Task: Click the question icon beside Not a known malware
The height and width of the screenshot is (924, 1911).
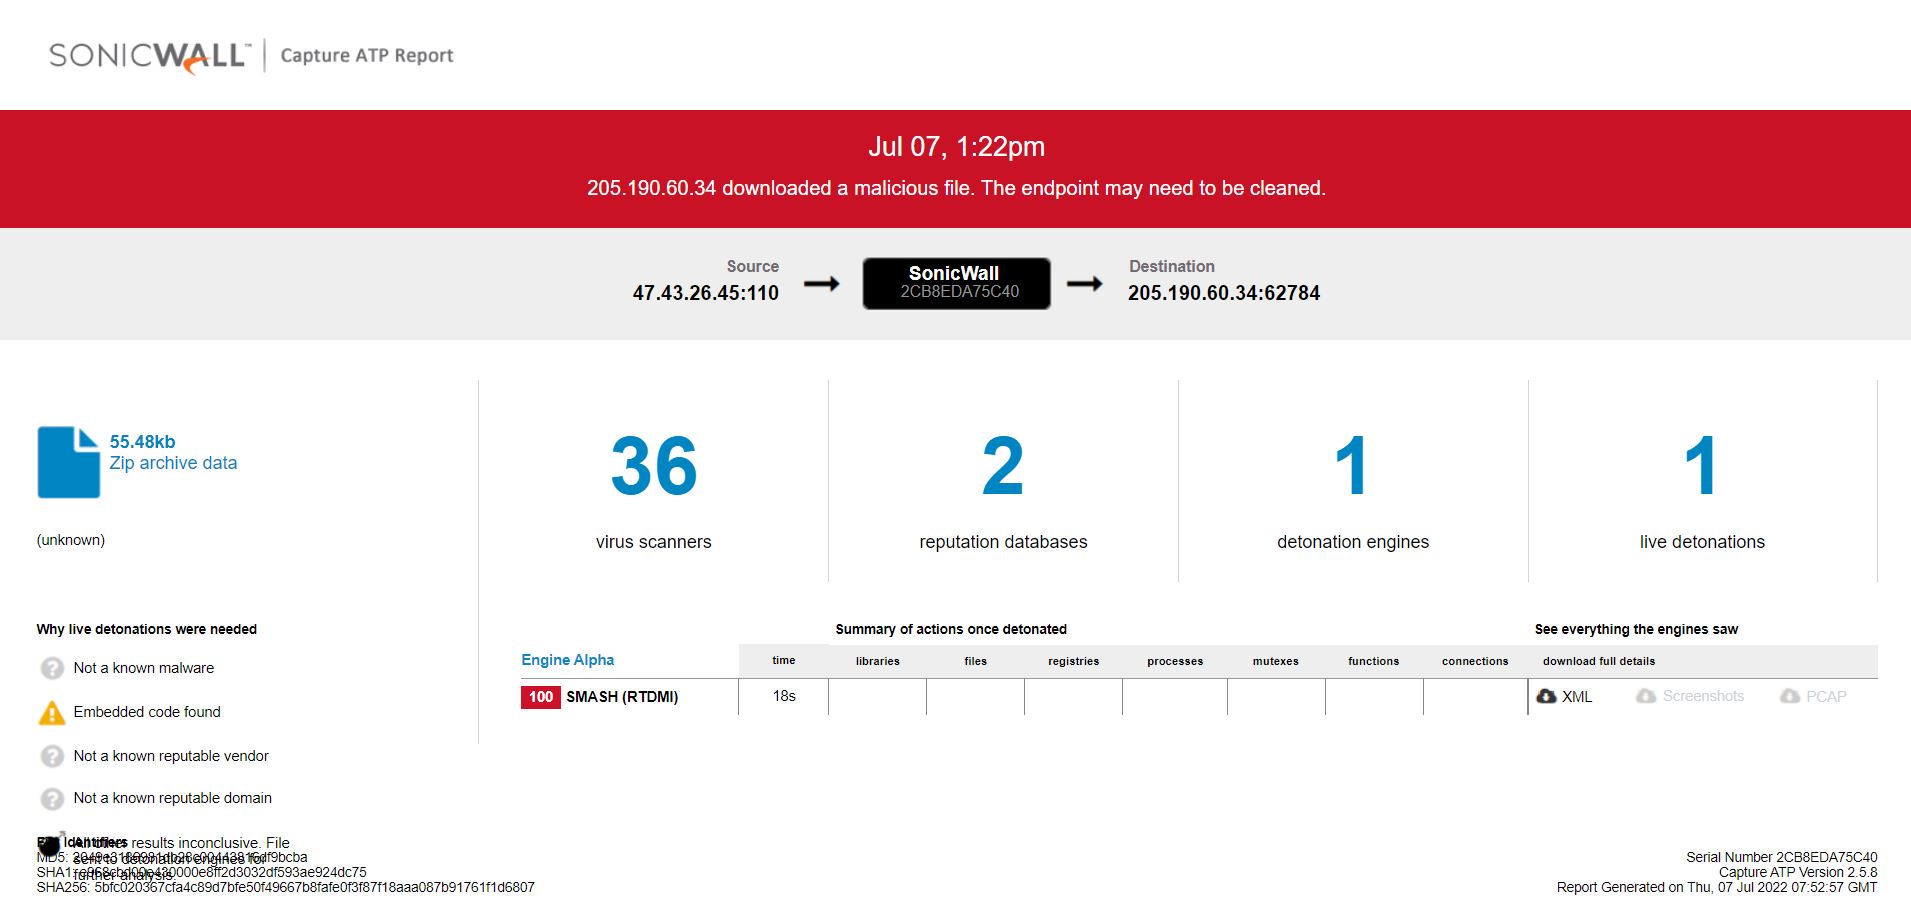Action: [52, 668]
